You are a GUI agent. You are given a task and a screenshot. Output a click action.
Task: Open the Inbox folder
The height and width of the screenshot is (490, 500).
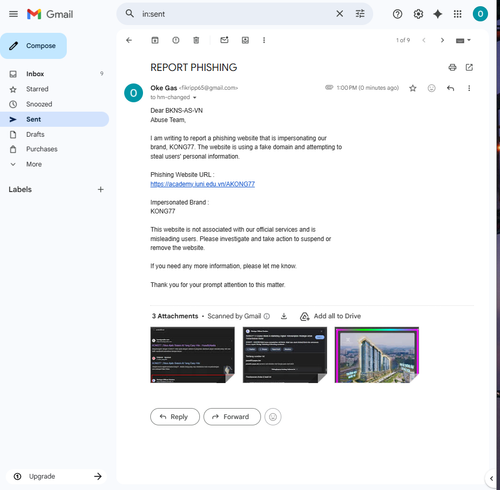(x=54, y=74)
